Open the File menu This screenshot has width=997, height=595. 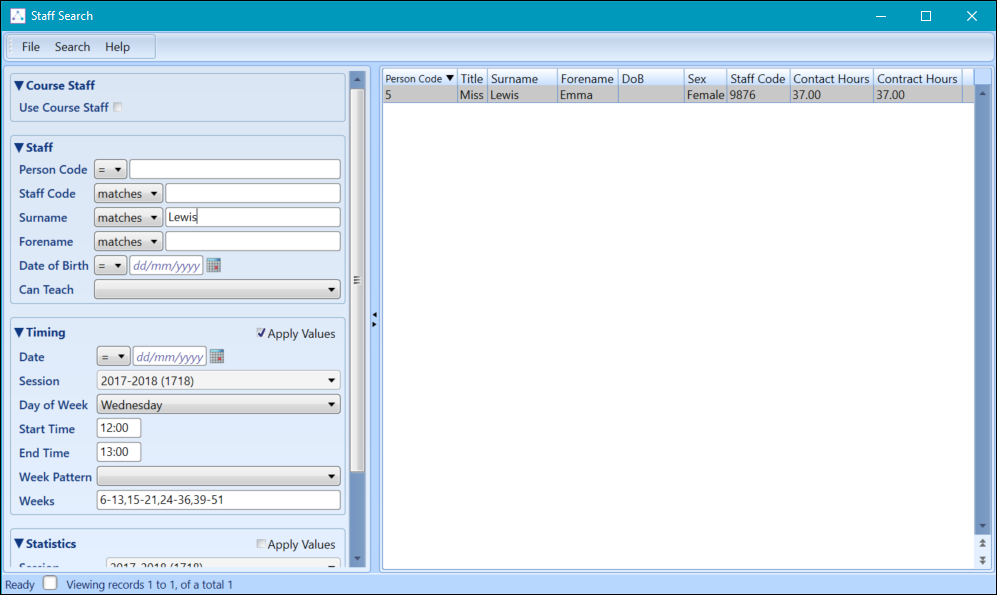[31, 47]
